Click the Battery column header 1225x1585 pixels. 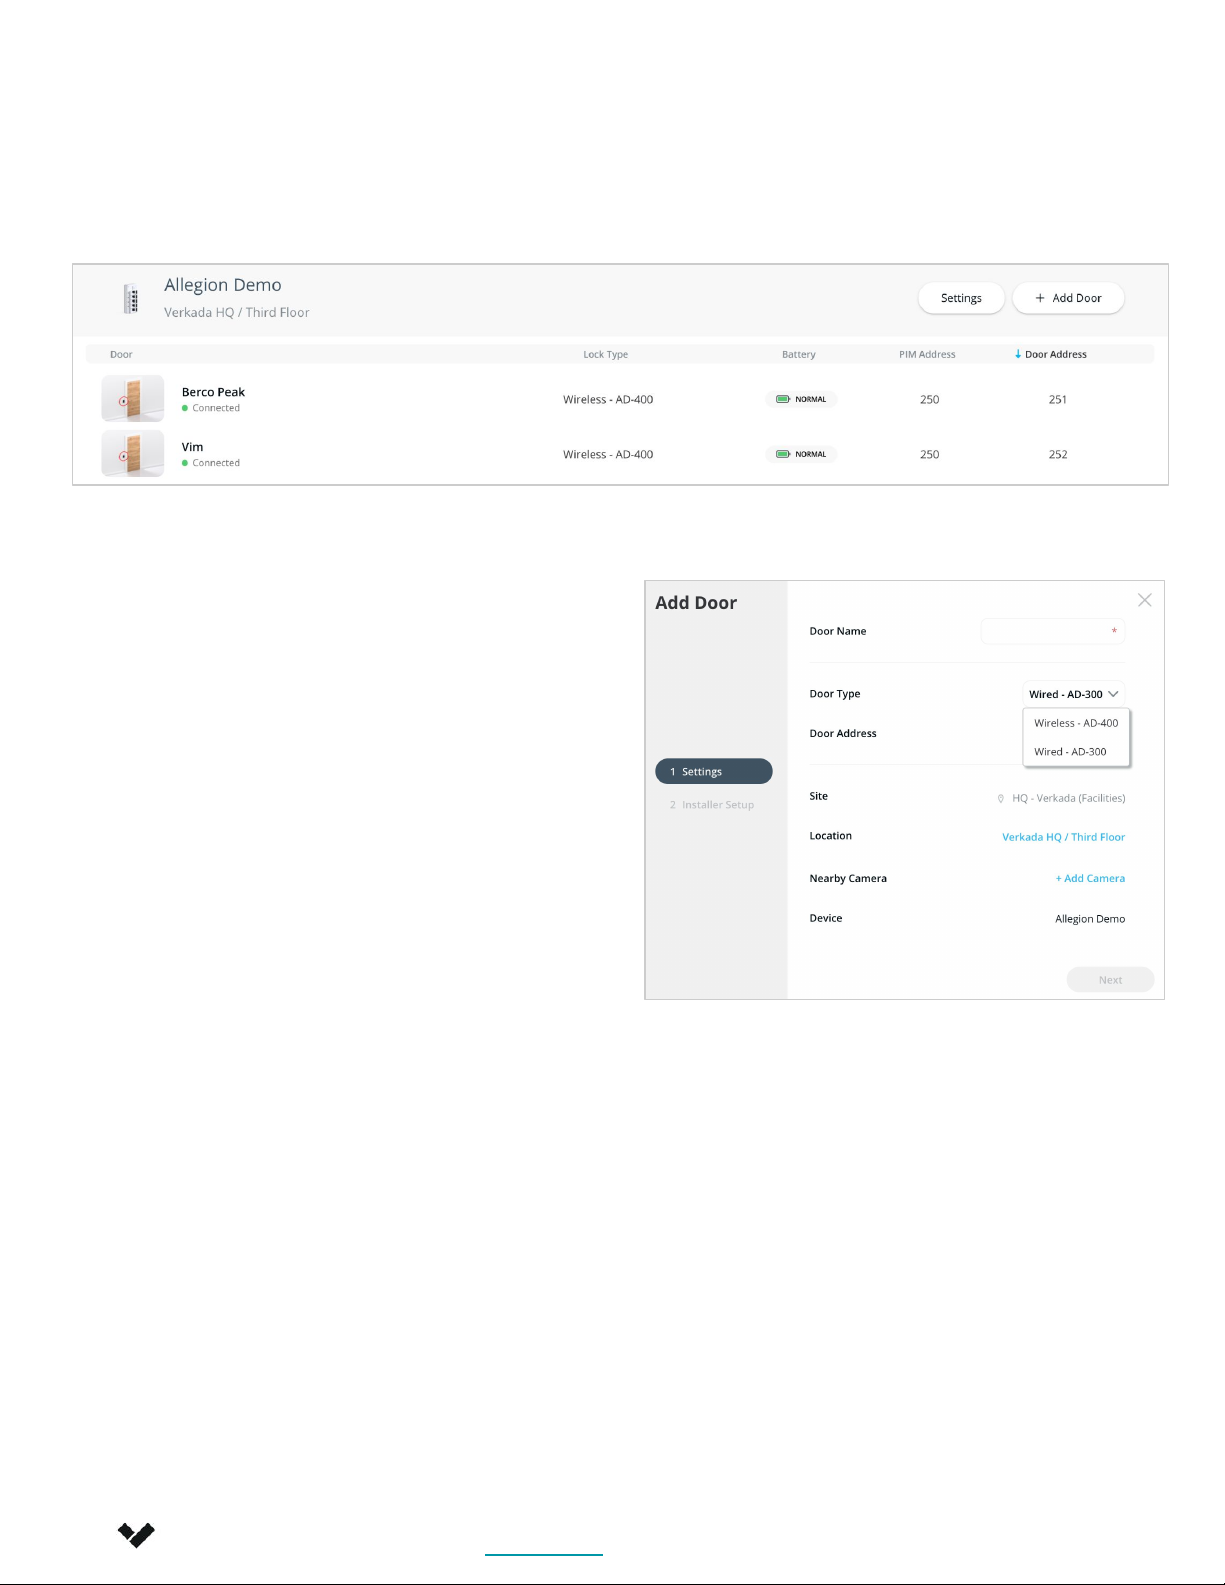coord(799,354)
